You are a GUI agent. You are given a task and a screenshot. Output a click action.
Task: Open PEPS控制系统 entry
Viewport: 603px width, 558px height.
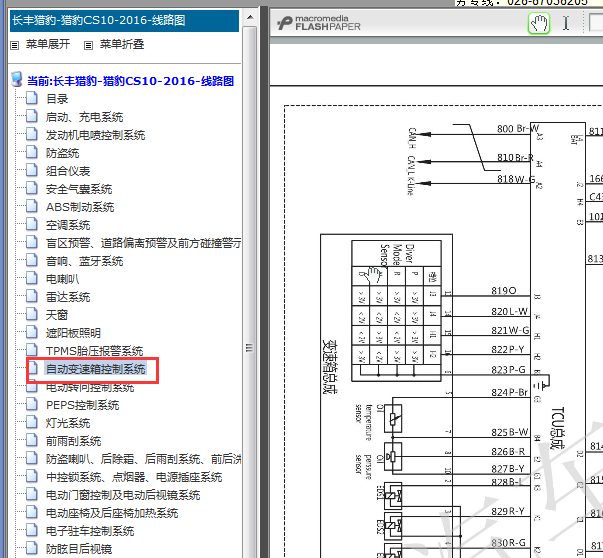click(83, 405)
